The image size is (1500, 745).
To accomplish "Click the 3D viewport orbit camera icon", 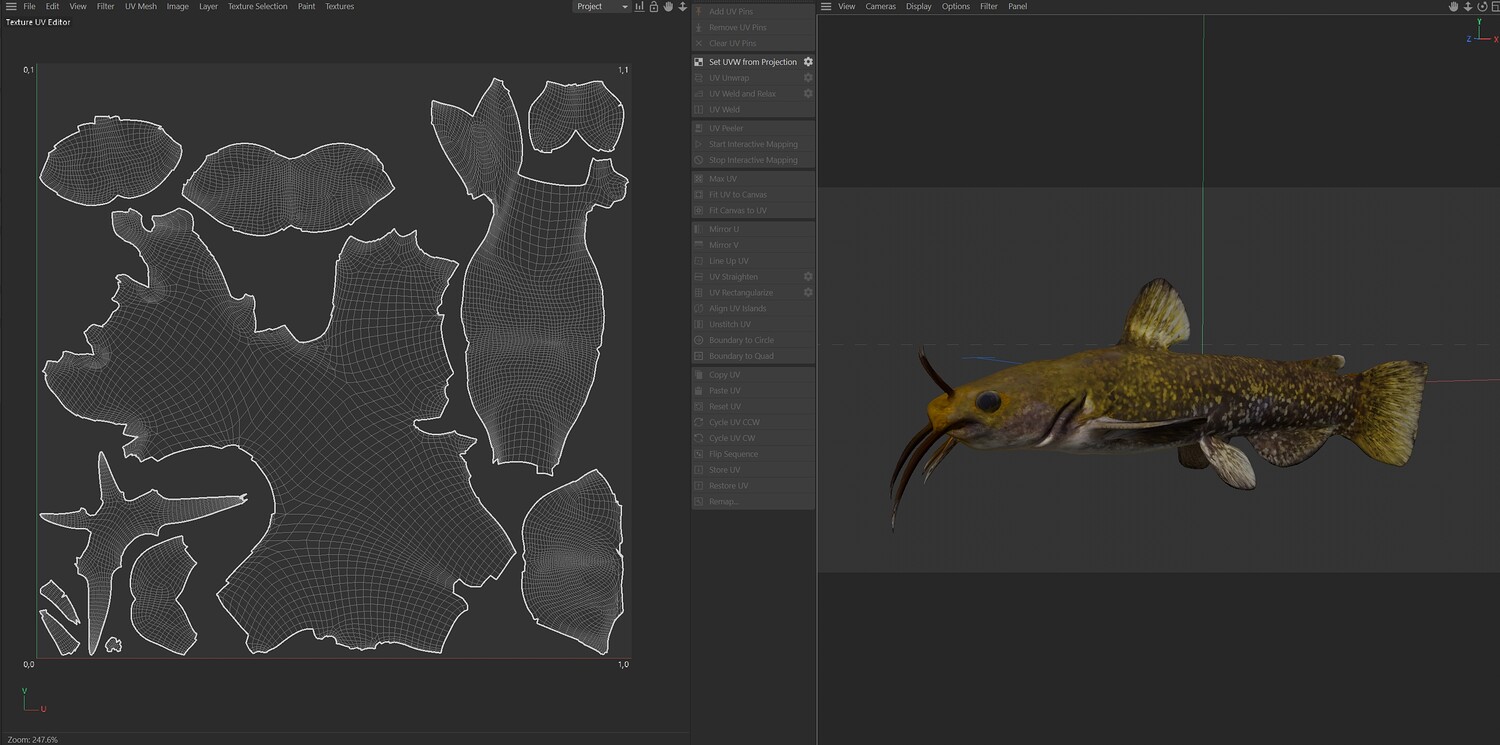I will pyautogui.click(x=1480, y=7).
